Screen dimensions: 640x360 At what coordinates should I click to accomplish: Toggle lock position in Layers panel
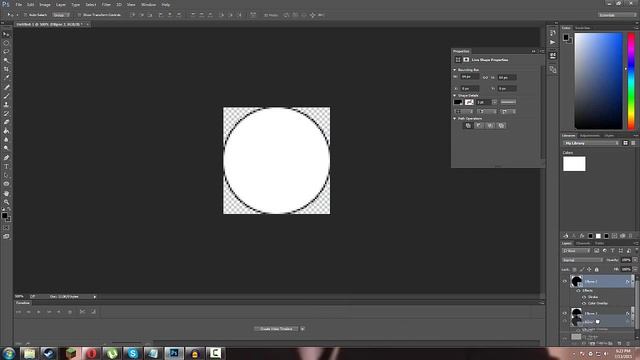click(589, 269)
